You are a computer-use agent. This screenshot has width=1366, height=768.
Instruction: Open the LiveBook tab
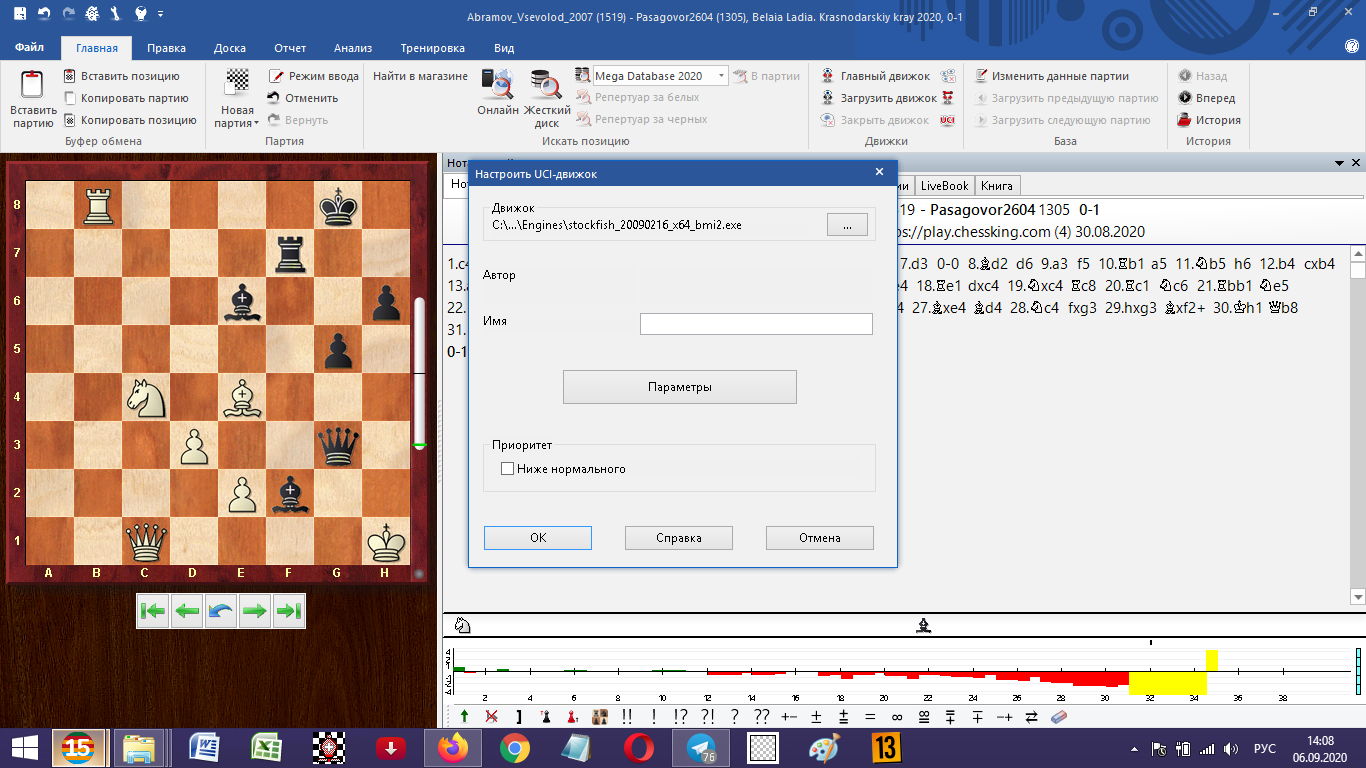pos(945,186)
